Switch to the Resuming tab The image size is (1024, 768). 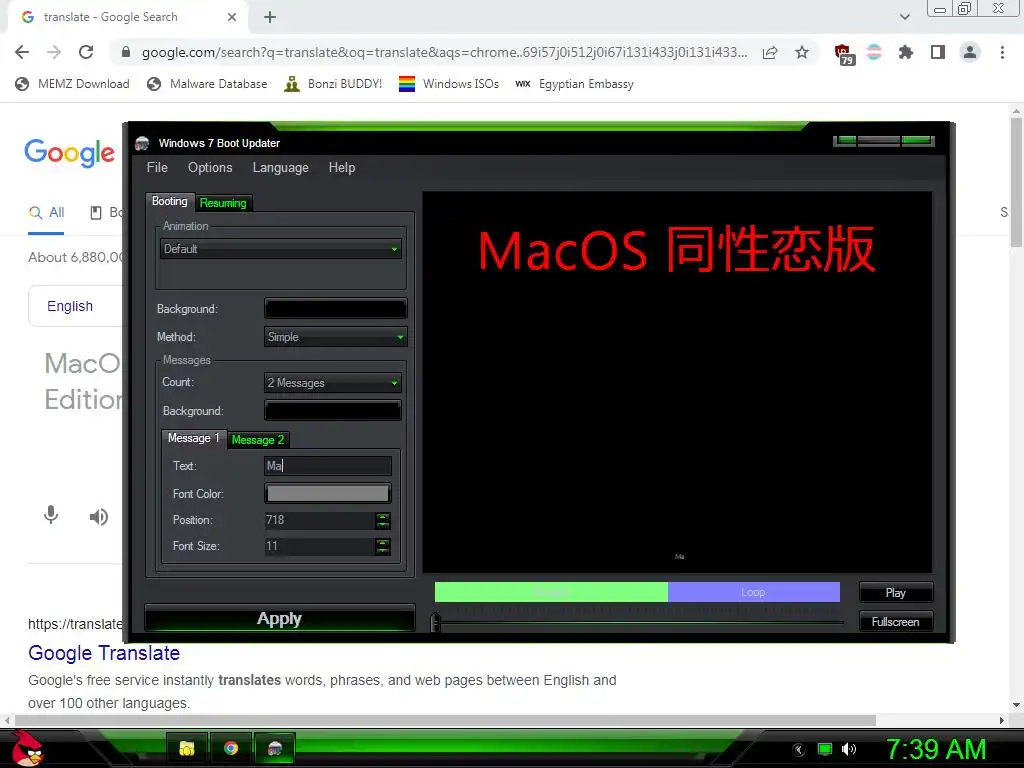click(x=223, y=203)
